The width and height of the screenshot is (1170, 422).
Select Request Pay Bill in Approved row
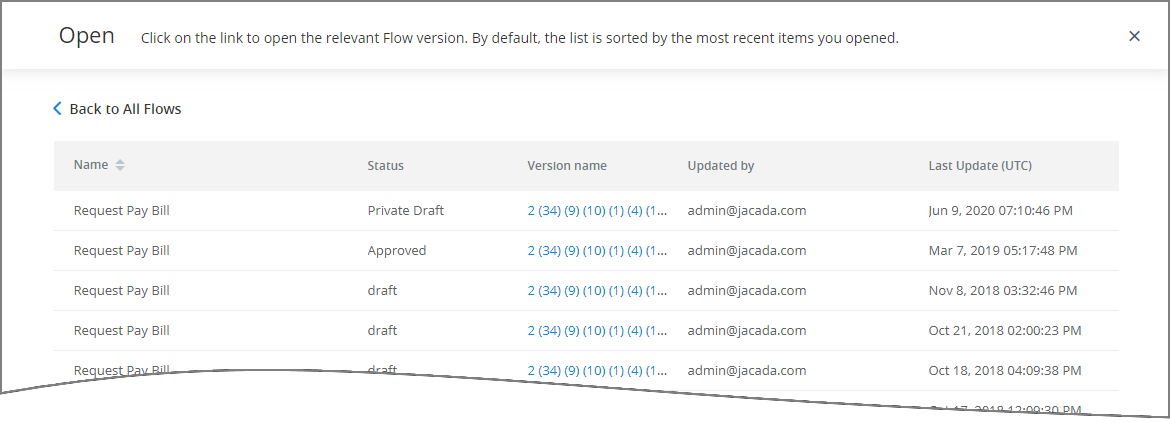click(x=122, y=251)
